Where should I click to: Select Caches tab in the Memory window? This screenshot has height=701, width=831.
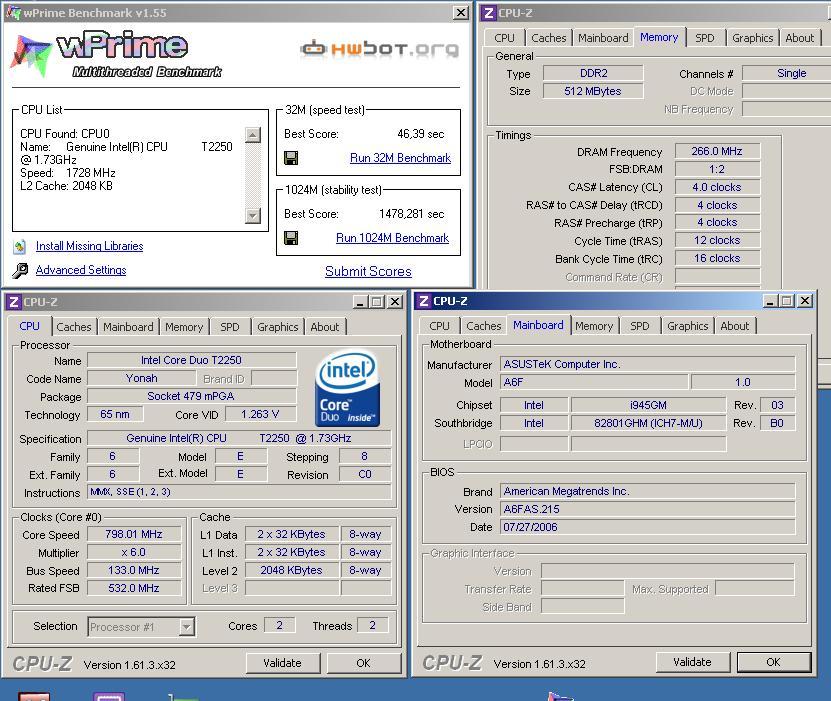point(549,38)
